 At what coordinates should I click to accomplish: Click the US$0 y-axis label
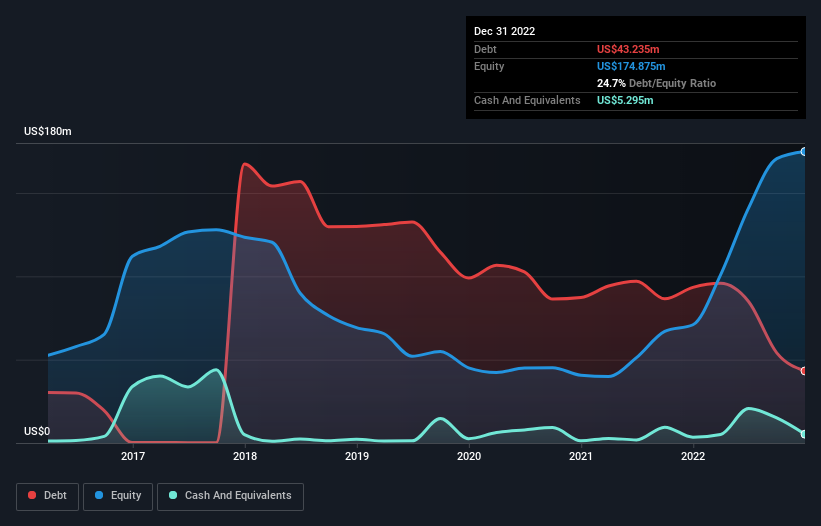coord(37,431)
